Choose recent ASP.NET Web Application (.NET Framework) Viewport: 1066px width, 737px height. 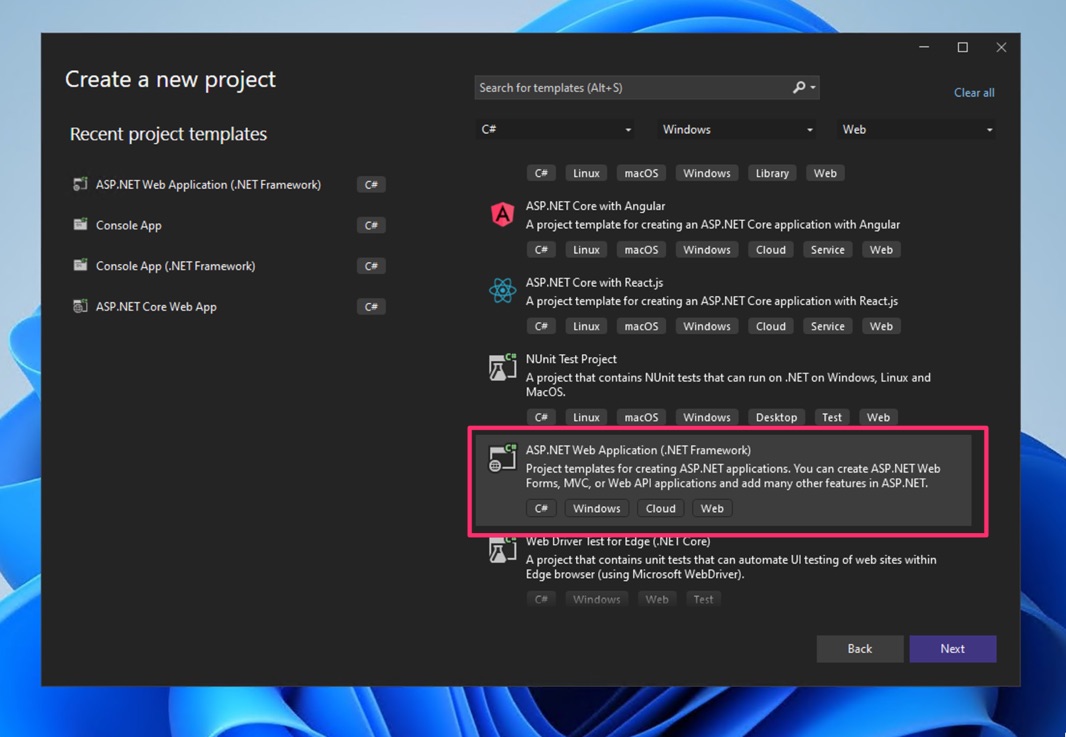coord(208,185)
